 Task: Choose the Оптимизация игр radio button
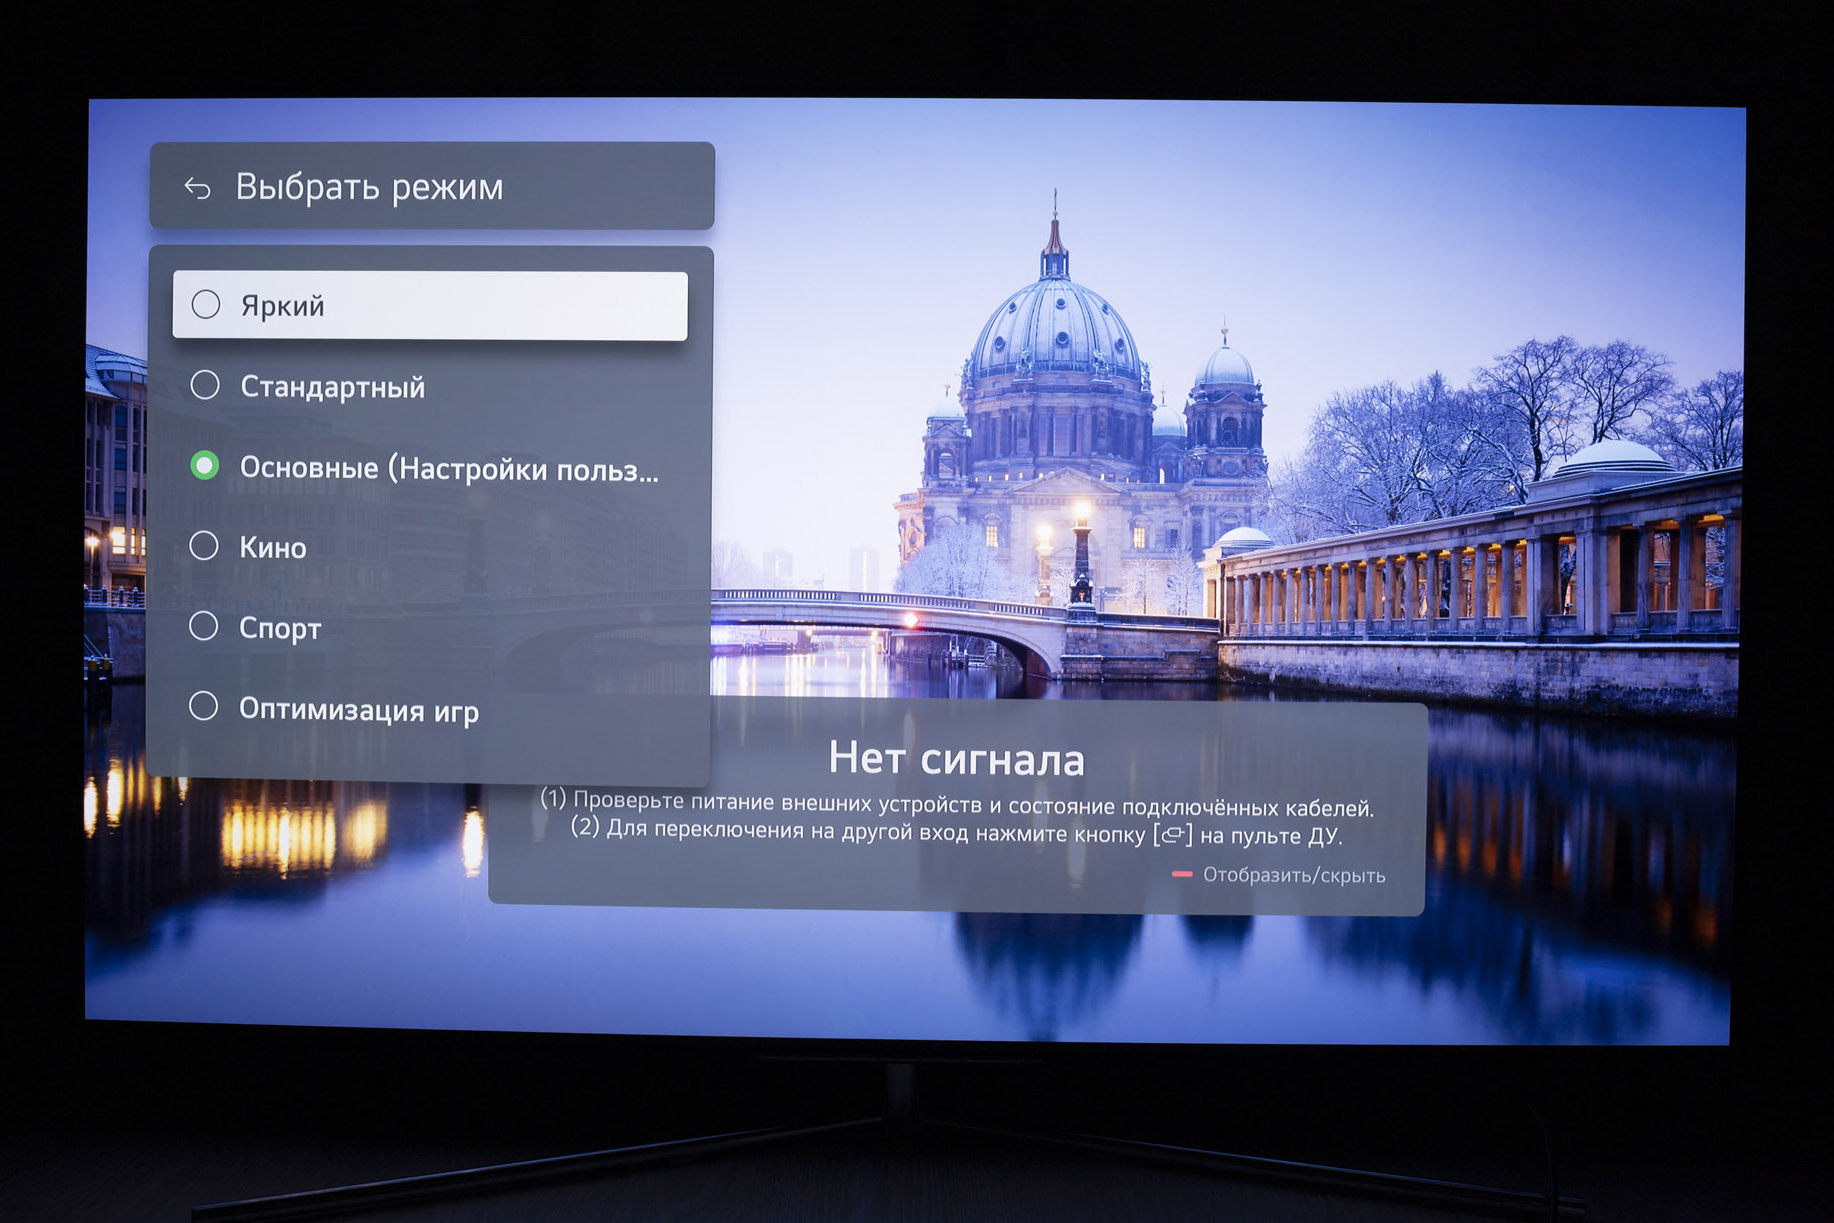(204, 706)
